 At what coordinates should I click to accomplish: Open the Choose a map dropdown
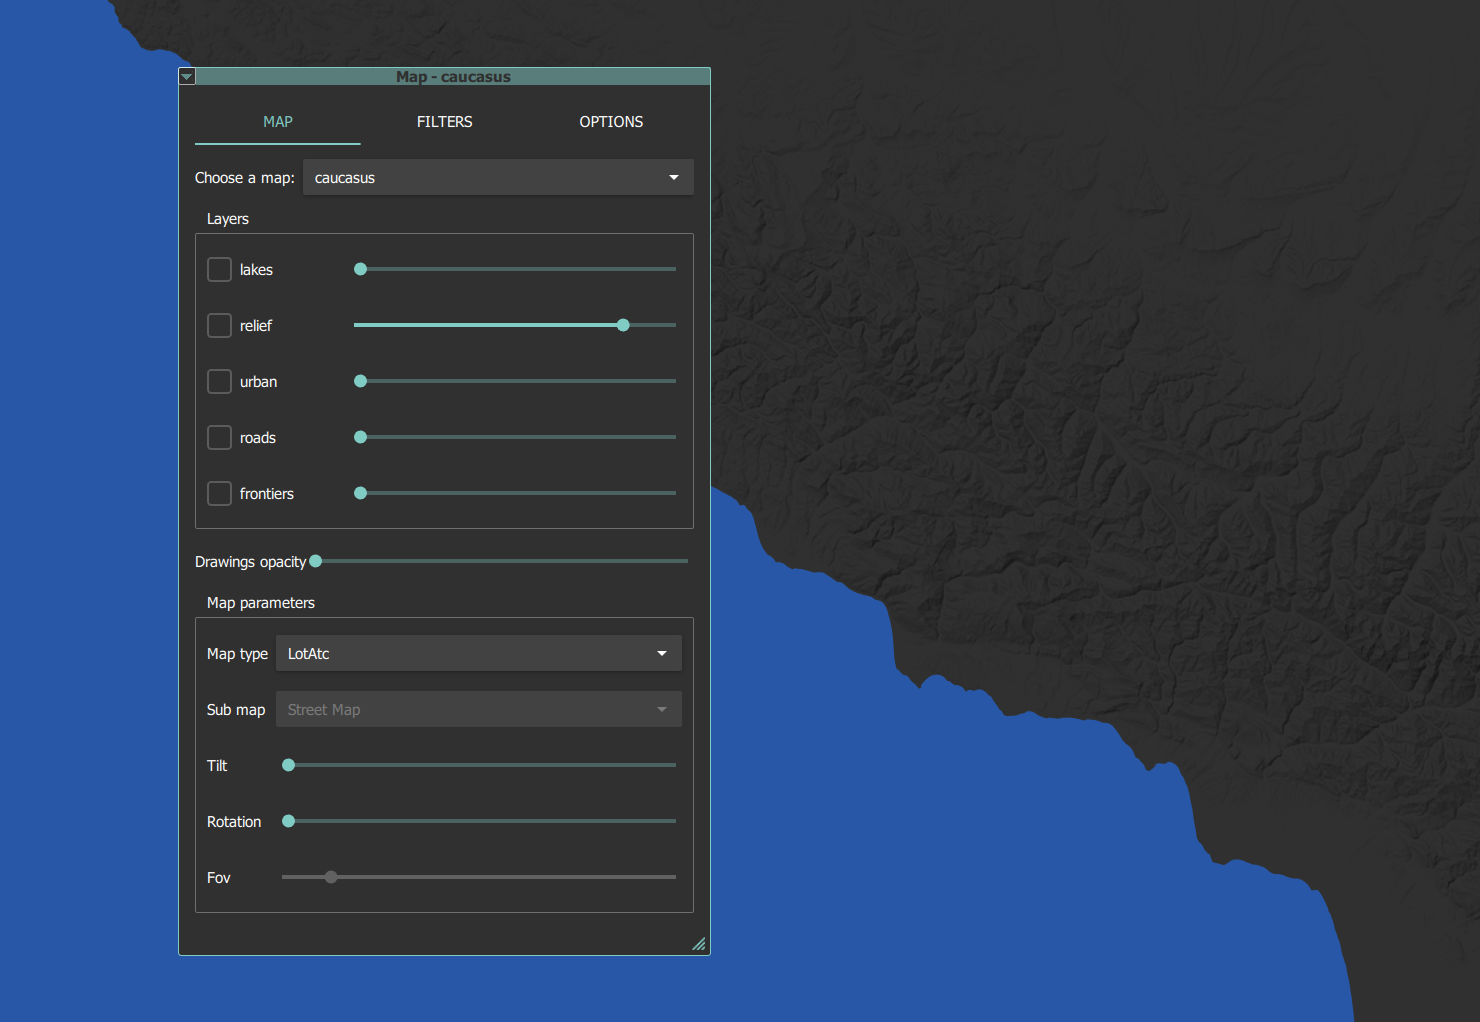498,178
